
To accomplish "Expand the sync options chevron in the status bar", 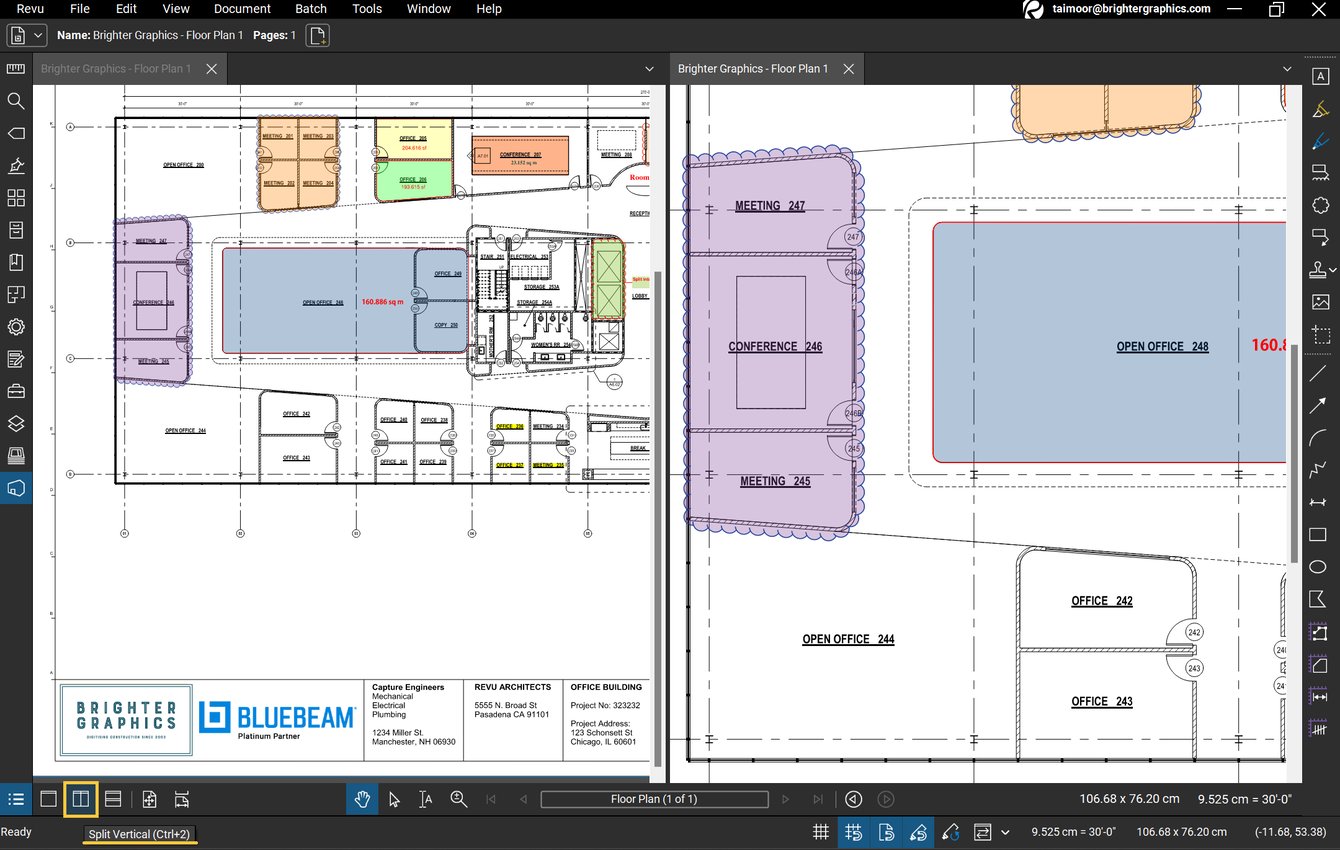I will click(1005, 832).
